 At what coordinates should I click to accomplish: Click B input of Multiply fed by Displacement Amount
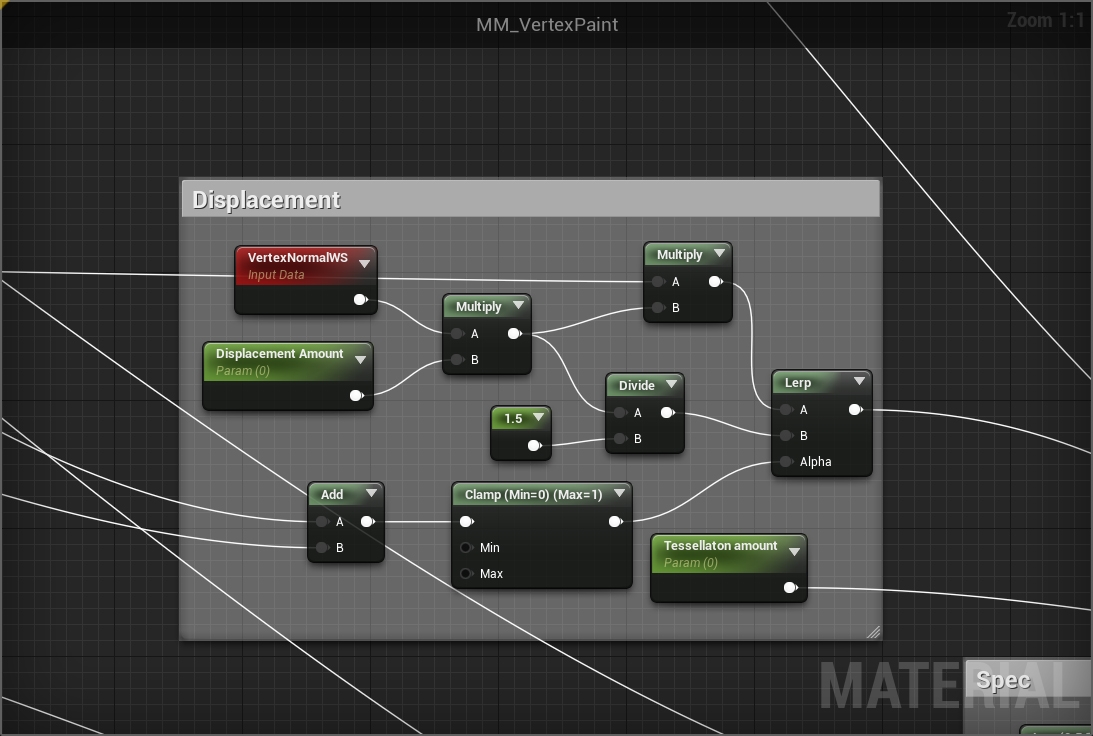[457, 360]
